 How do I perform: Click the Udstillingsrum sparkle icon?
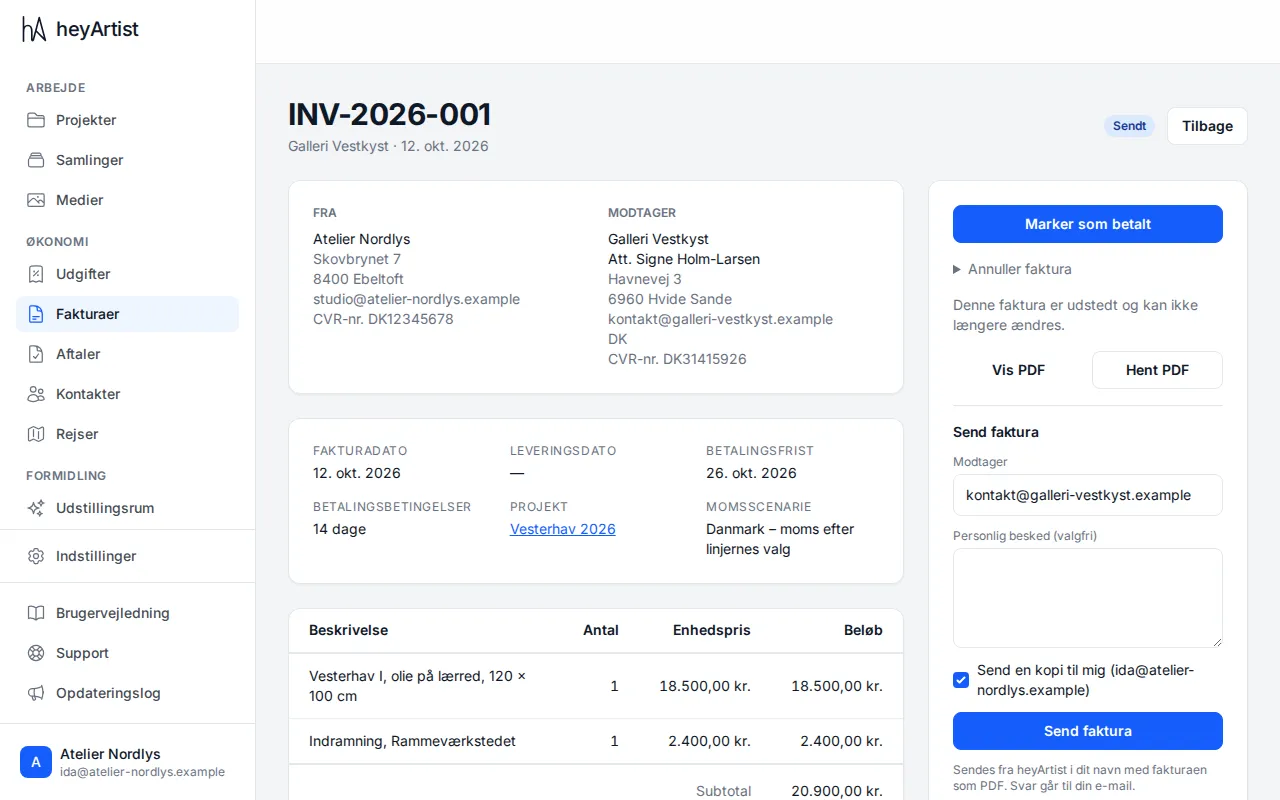click(x=36, y=508)
